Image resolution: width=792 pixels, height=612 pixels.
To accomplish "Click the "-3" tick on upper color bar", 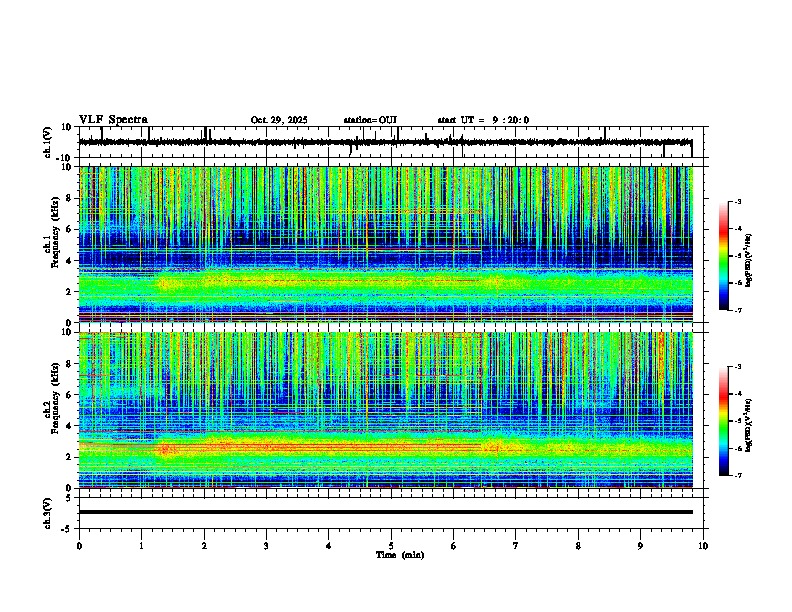I will click(x=737, y=201).
